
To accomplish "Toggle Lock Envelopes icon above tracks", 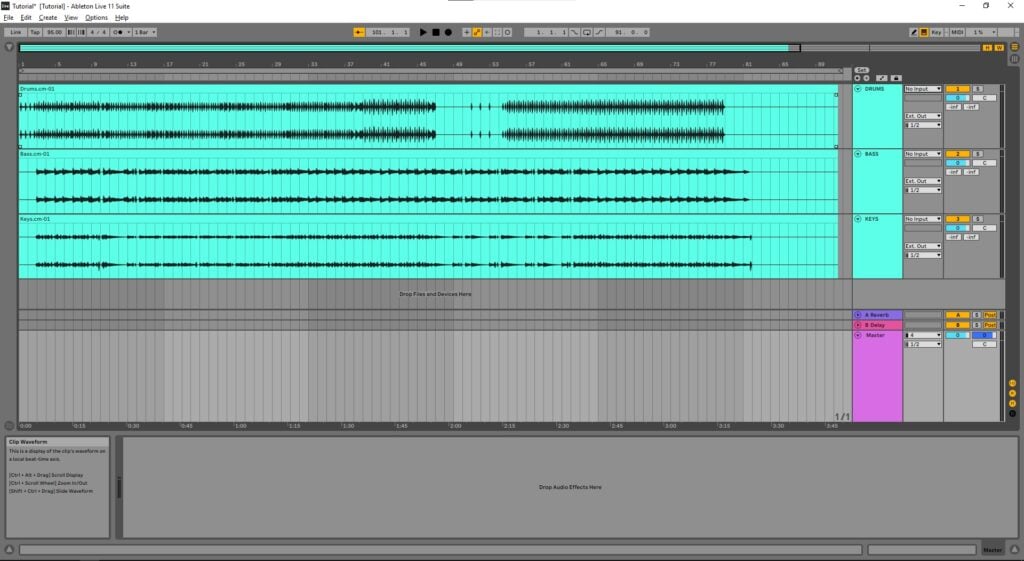I will [x=896, y=78].
